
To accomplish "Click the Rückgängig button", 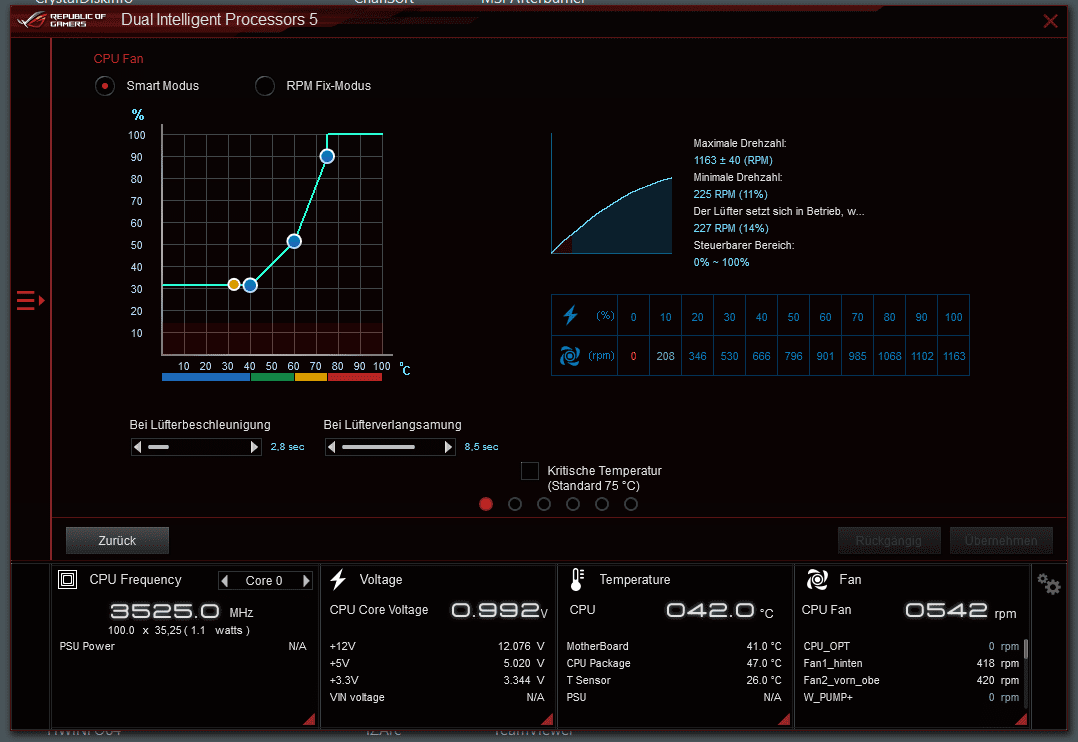I will click(x=889, y=541).
